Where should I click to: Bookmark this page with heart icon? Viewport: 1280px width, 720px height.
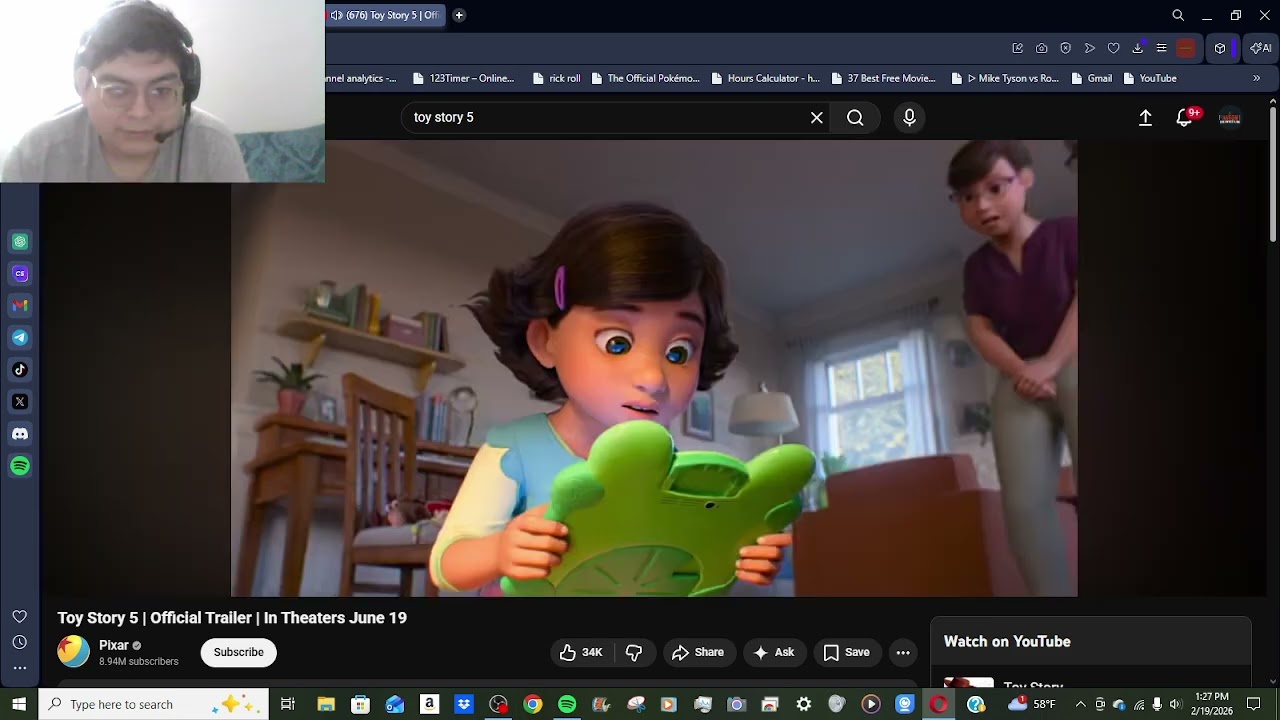[1113, 48]
